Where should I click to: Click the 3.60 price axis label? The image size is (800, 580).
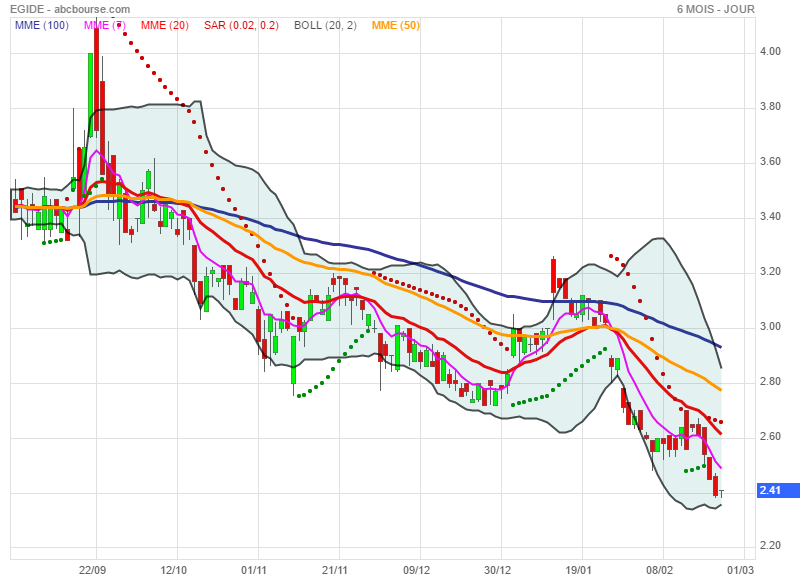pos(770,162)
